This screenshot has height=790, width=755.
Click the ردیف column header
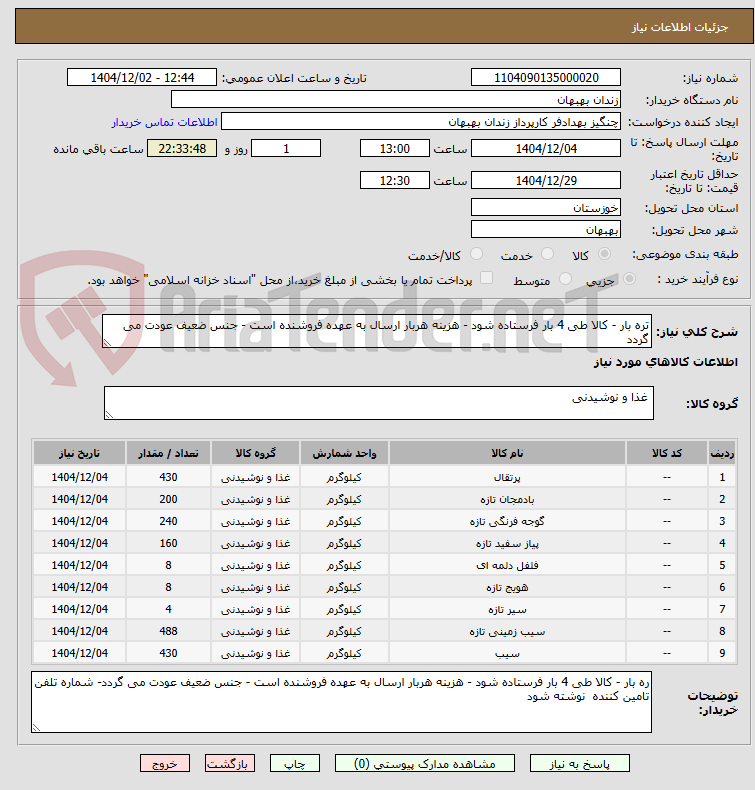pos(722,453)
